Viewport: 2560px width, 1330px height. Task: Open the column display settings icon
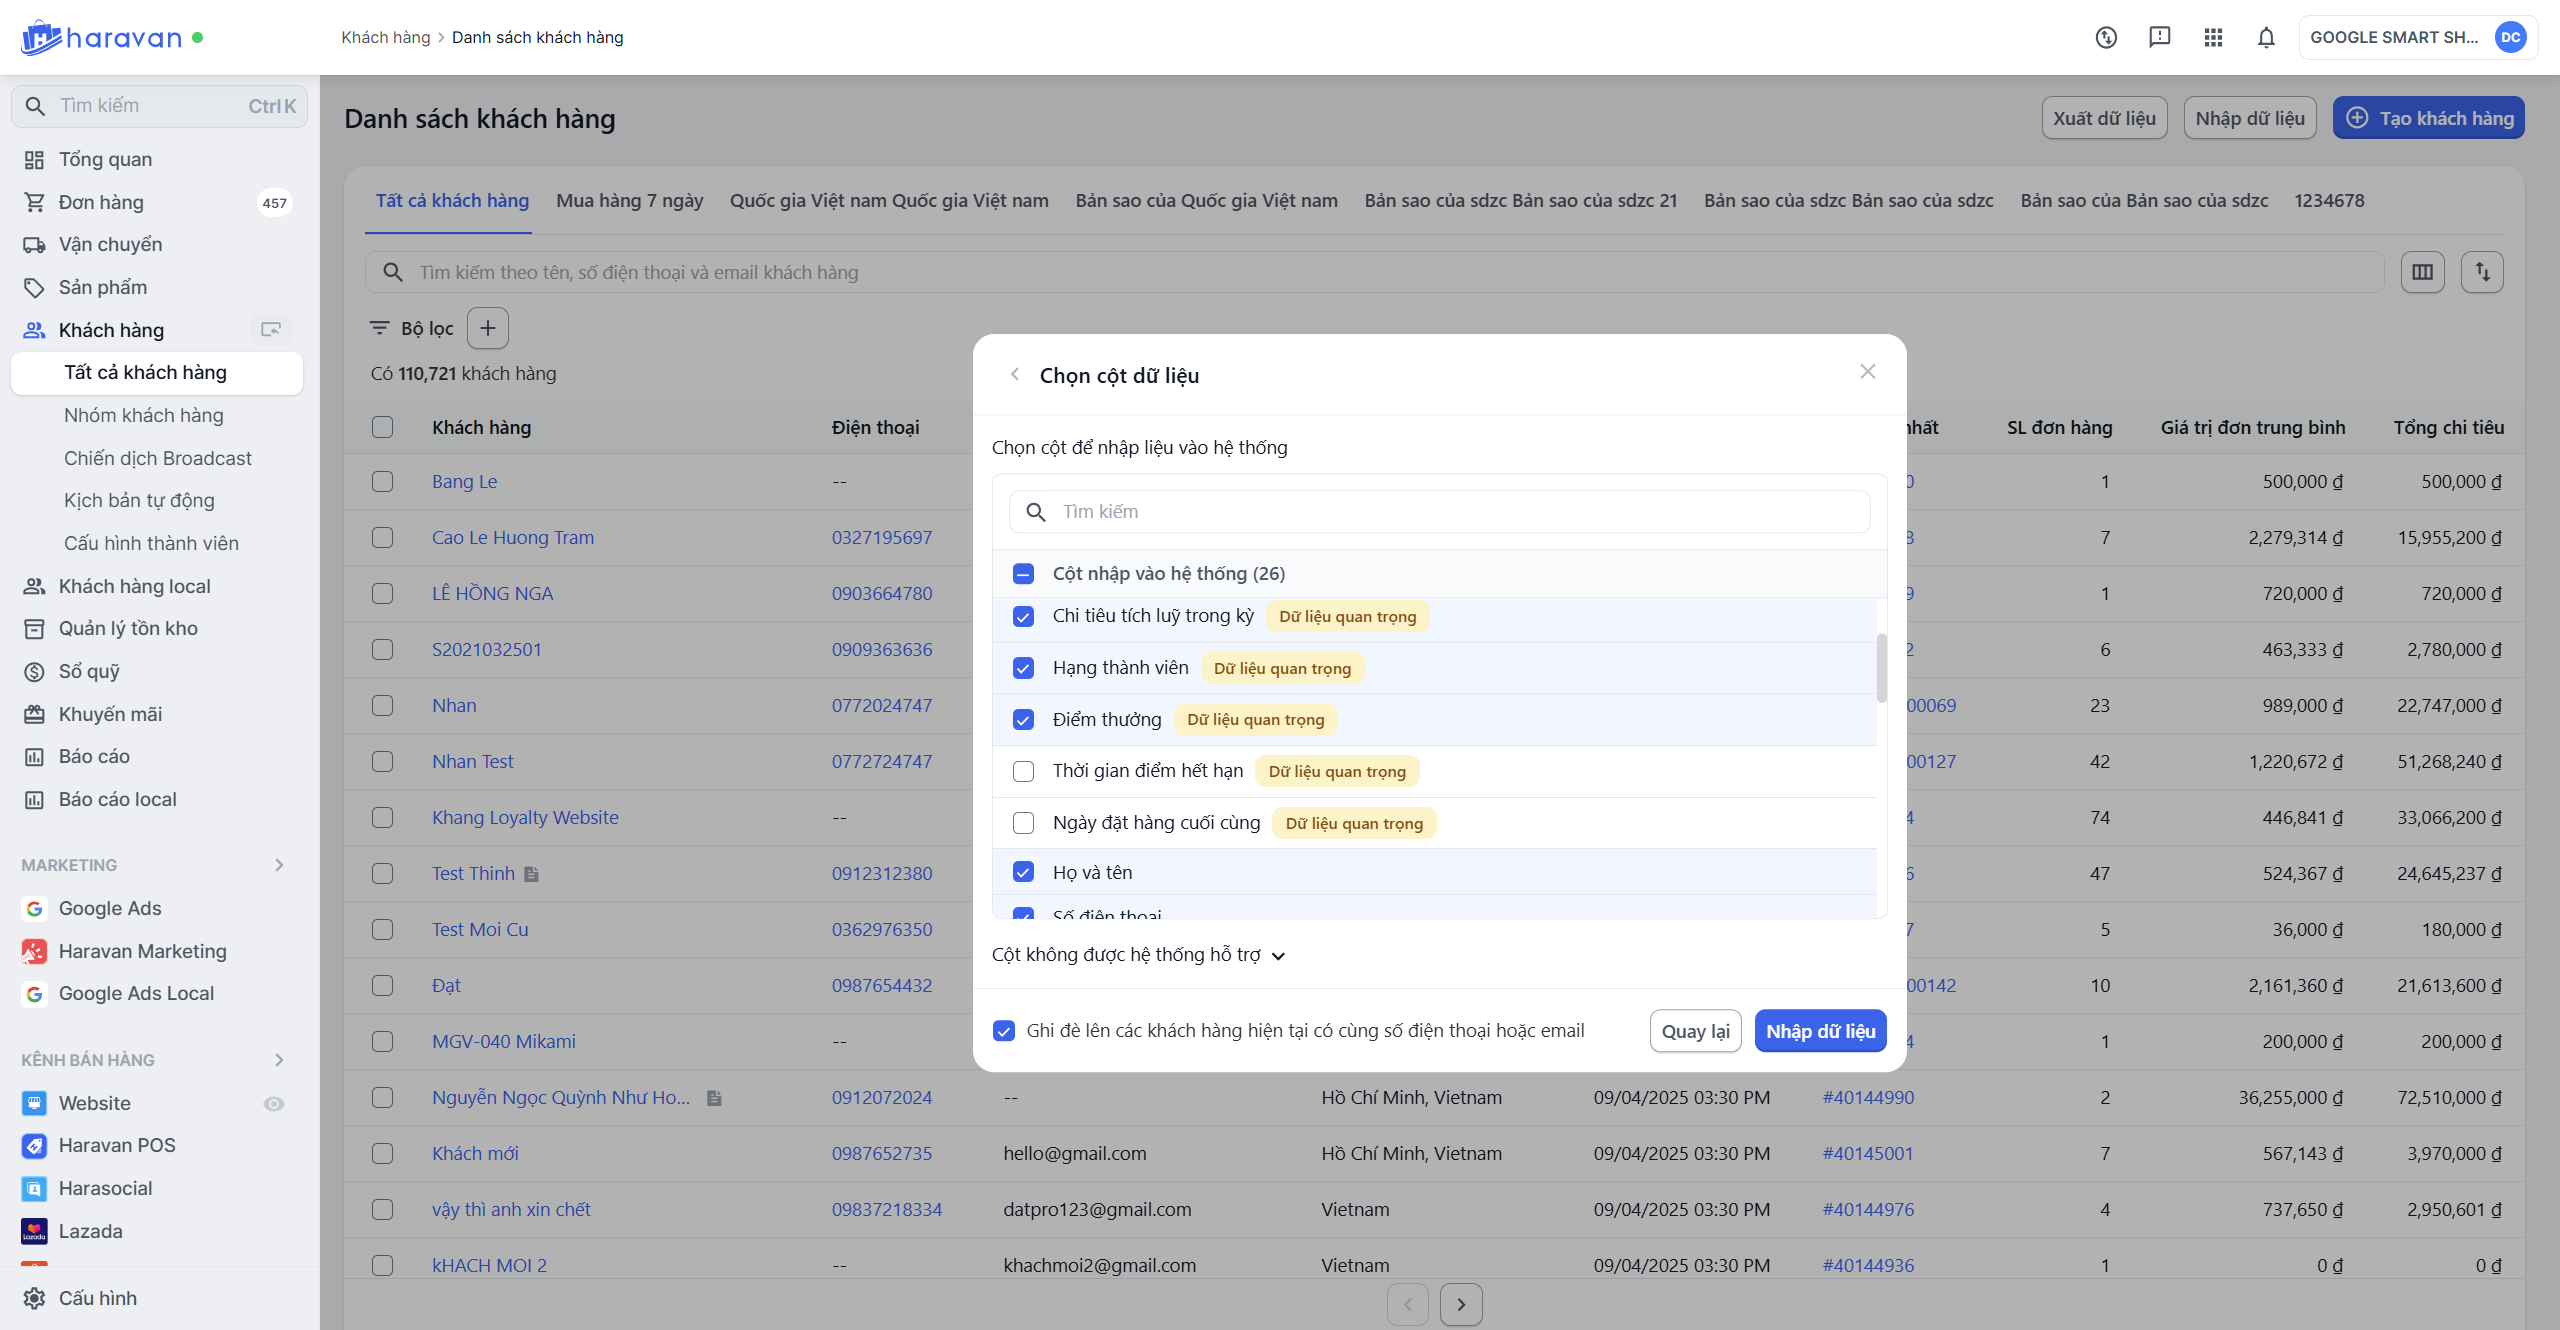click(x=2422, y=272)
